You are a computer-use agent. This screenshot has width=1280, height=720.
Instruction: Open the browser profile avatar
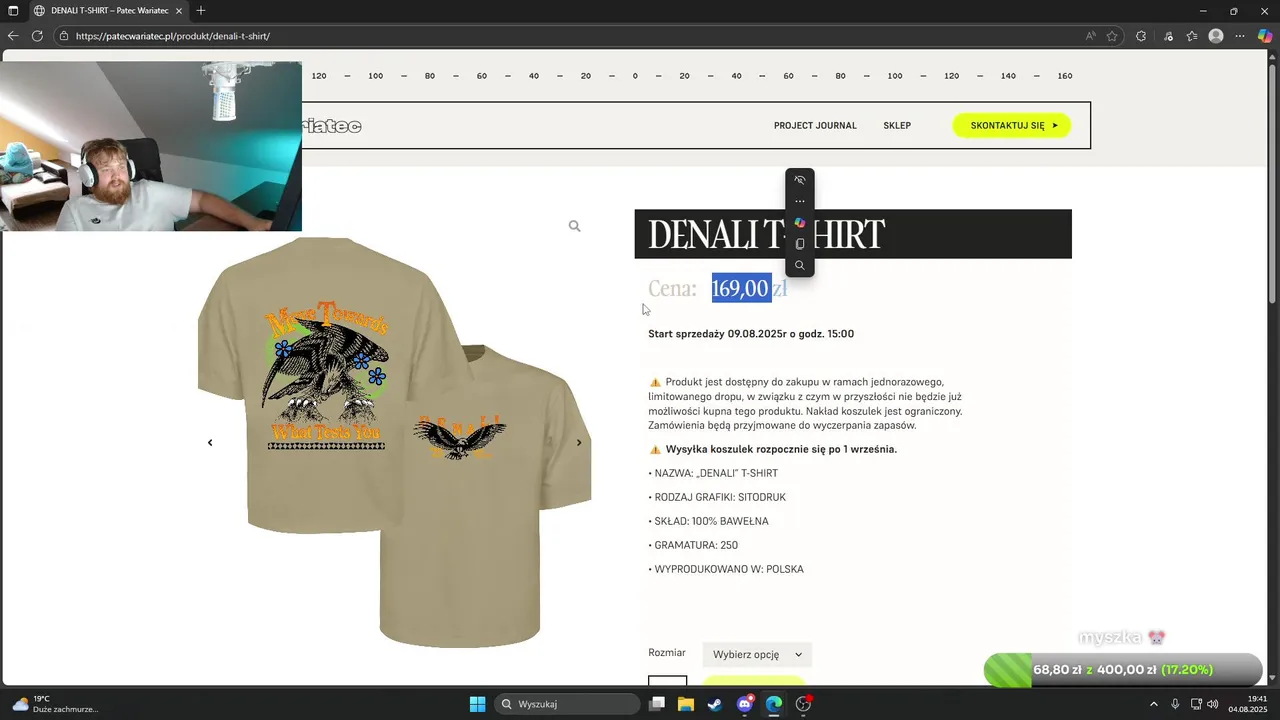point(1216,36)
